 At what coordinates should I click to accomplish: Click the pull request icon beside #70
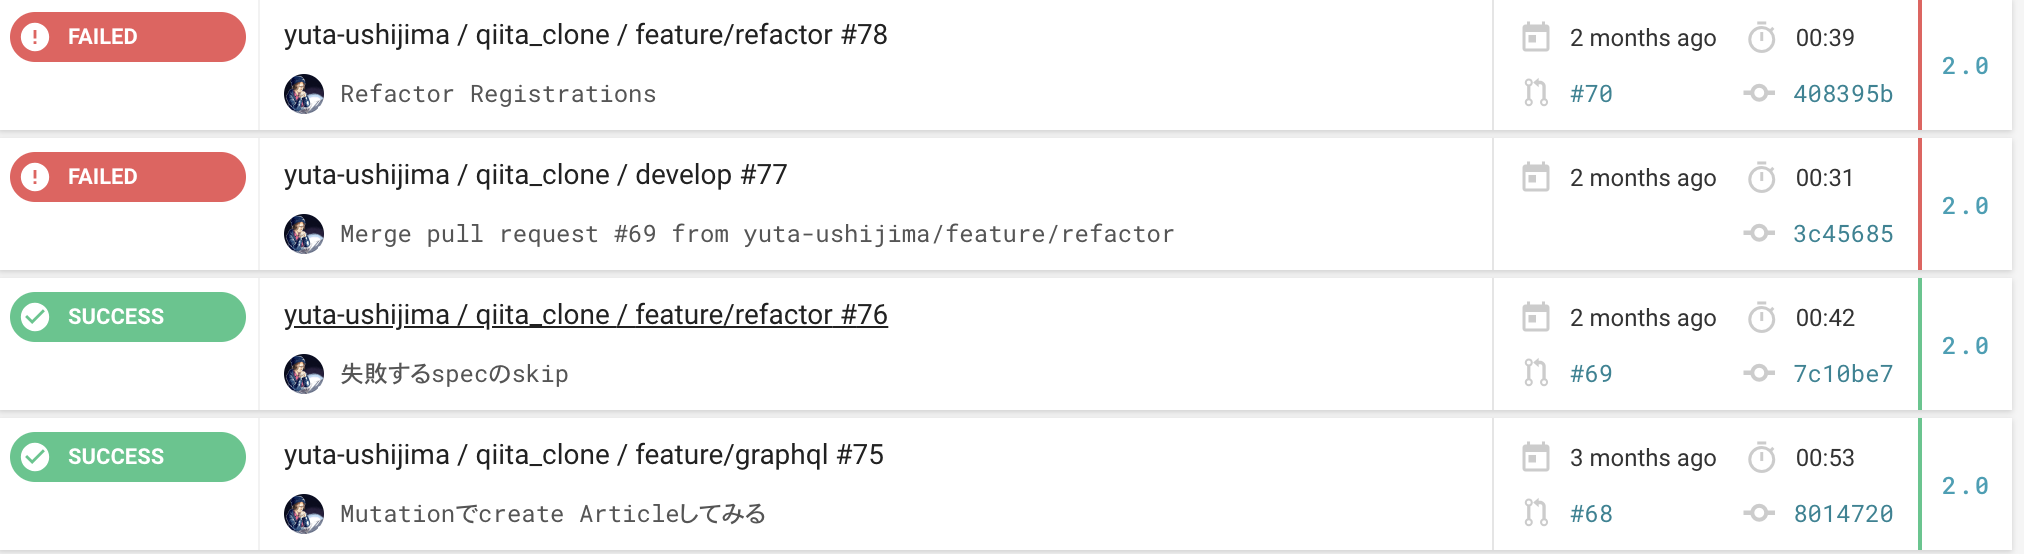click(x=1535, y=93)
